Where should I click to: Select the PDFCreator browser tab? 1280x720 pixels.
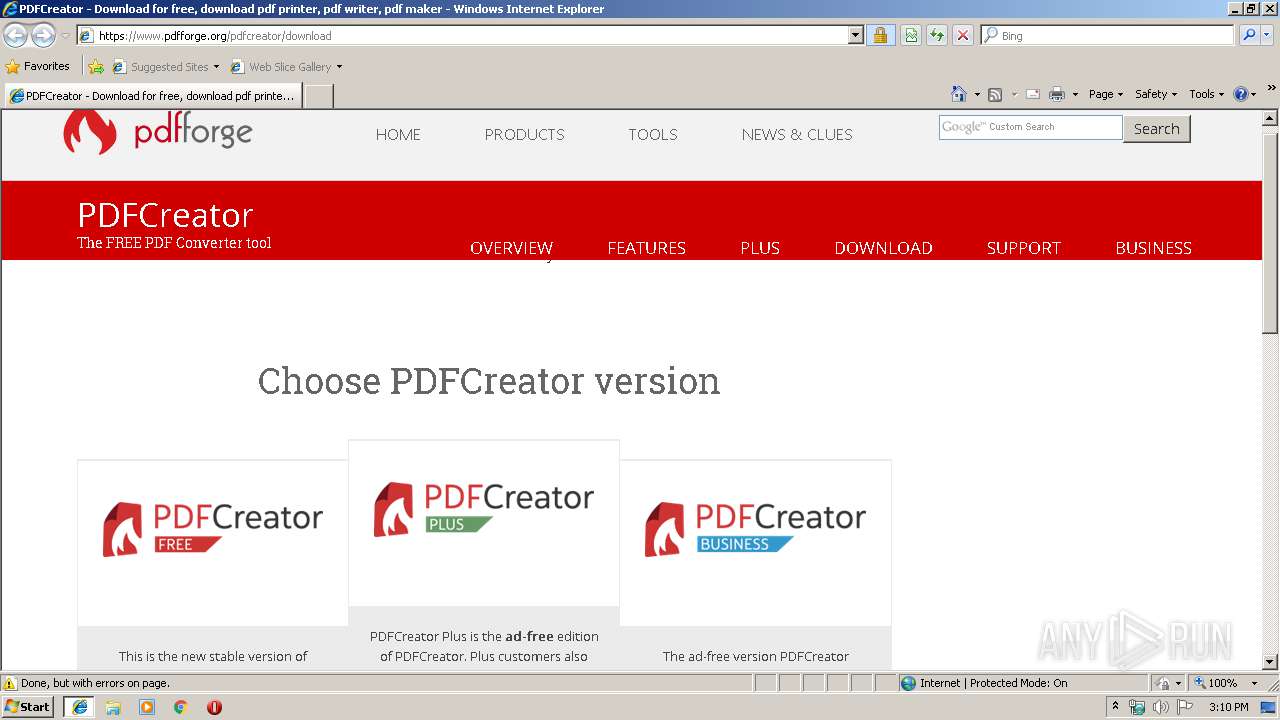tap(153, 96)
